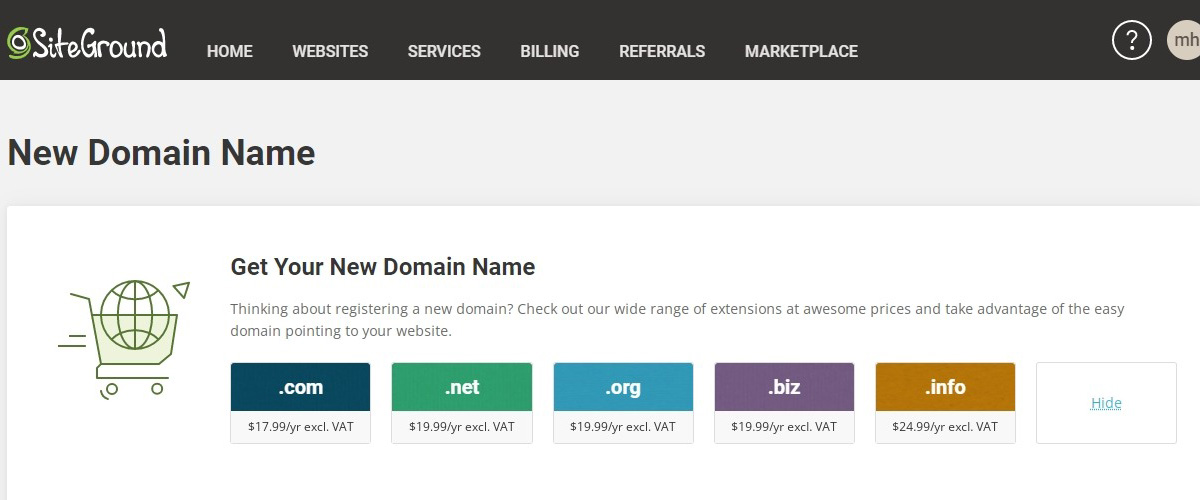The image size is (1200, 500).
Task: Open the SERVICES menu item
Action: point(444,51)
